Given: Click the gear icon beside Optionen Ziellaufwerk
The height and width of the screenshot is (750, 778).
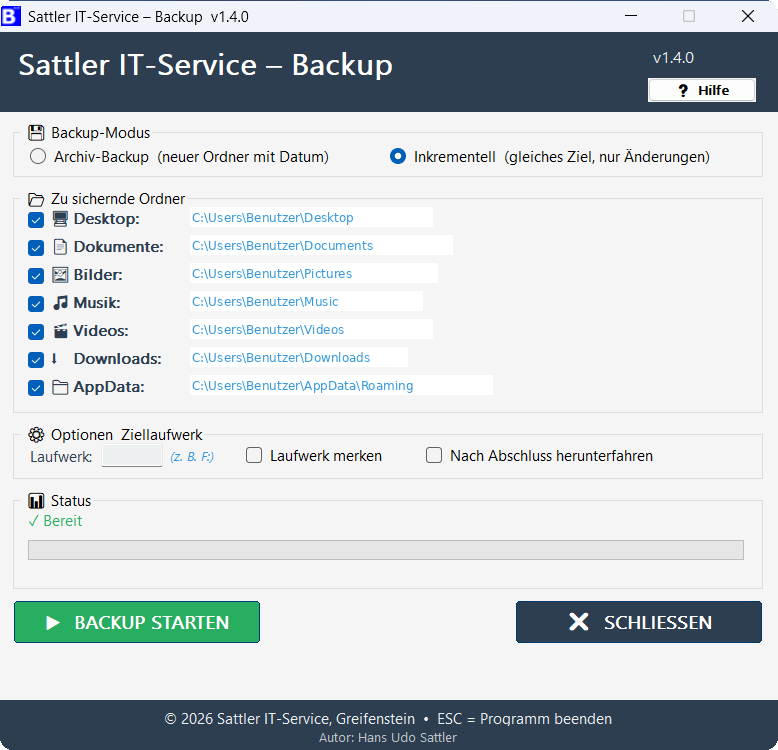Looking at the screenshot, I should (x=36, y=435).
